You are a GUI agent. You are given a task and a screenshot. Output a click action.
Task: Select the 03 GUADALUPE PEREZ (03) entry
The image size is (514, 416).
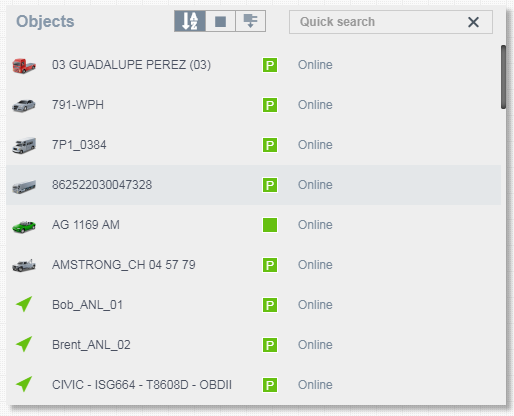[131, 65]
